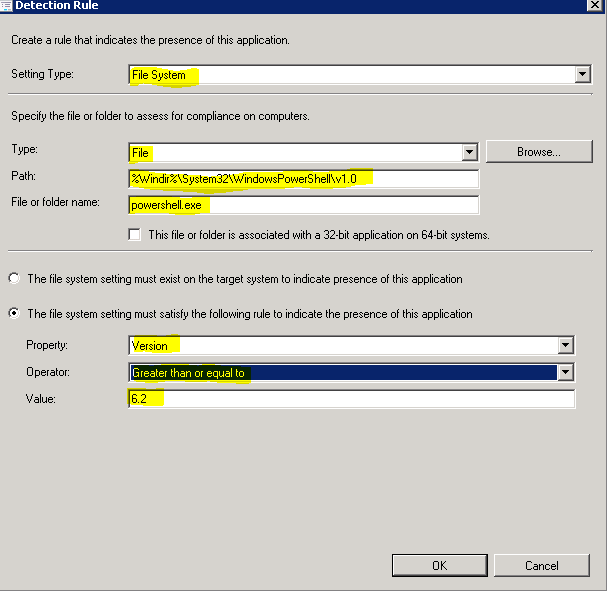Enable the 32-bit application on 64-bit checkbox
The height and width of the screenshot is (591, 607).
134,235
